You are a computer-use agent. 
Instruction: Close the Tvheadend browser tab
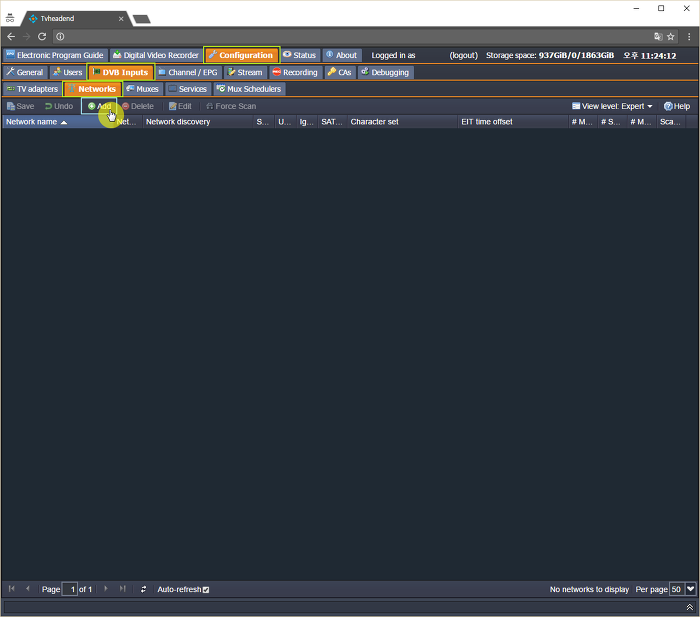(x=121, y=19)
